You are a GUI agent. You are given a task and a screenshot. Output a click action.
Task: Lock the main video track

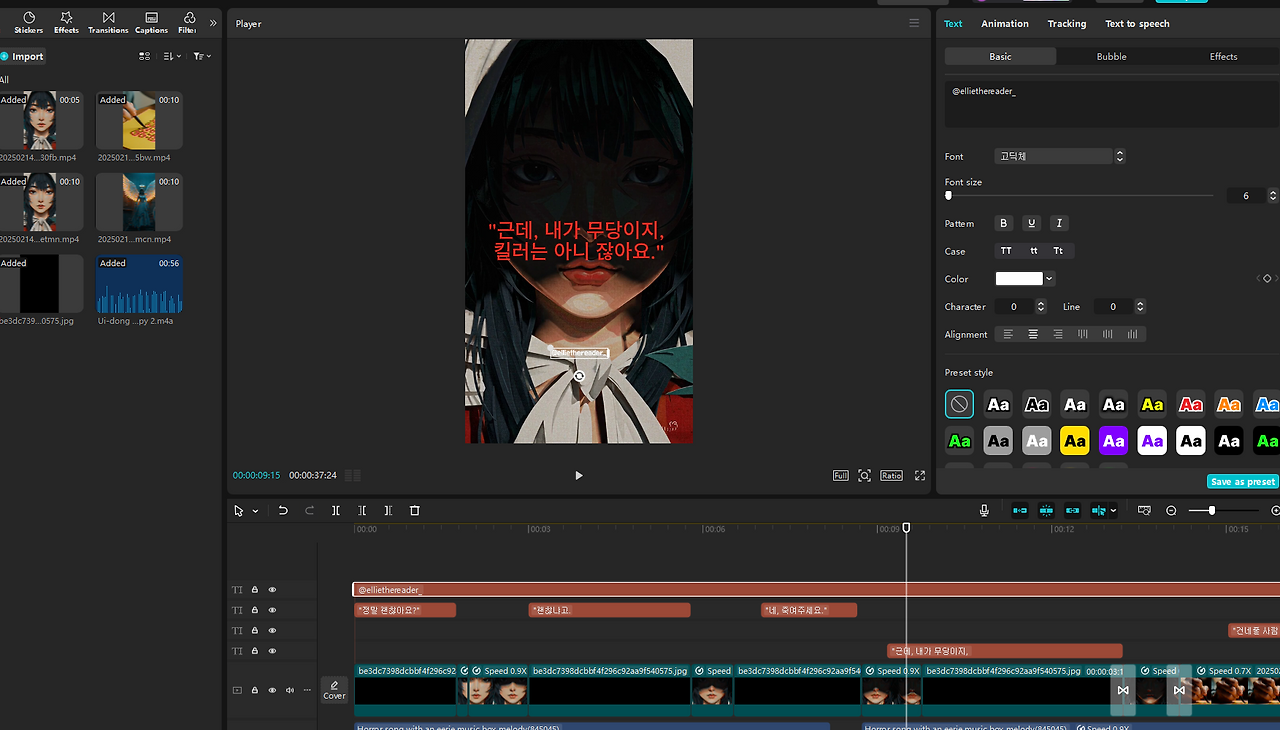(254, 690)
